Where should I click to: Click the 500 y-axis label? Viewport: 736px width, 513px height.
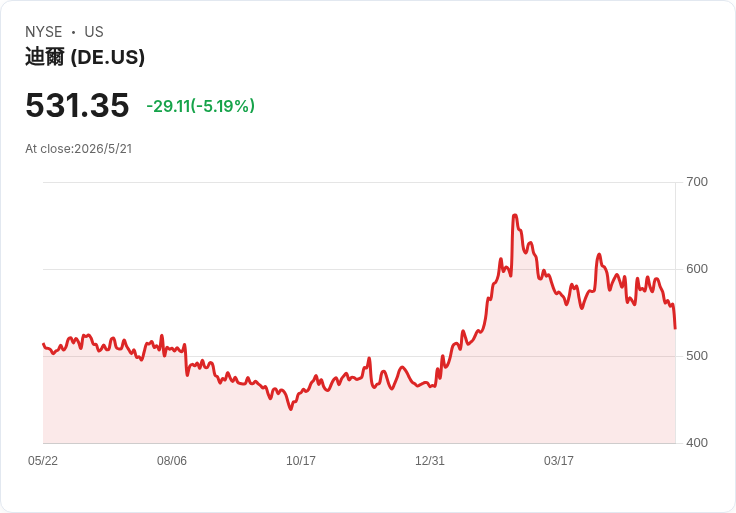[x=697, y=356]
